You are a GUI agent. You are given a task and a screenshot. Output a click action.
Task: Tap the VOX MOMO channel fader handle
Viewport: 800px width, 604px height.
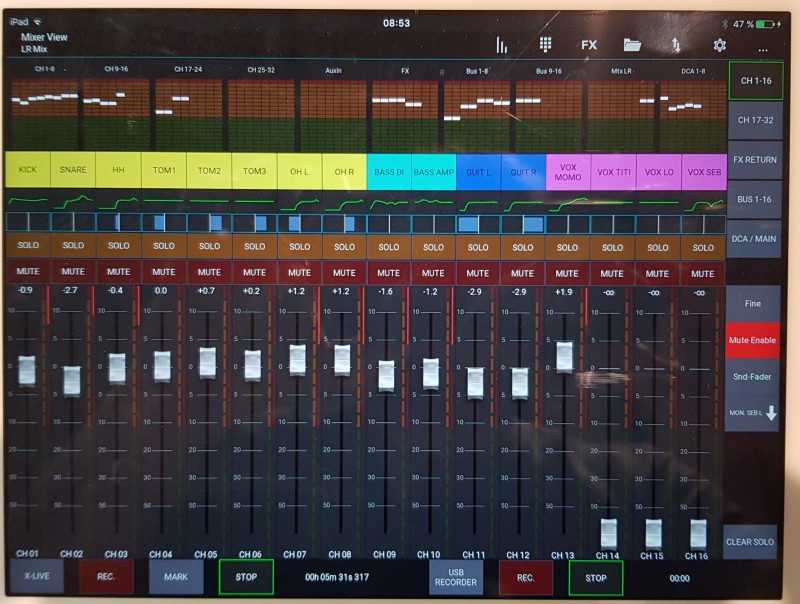565,357
